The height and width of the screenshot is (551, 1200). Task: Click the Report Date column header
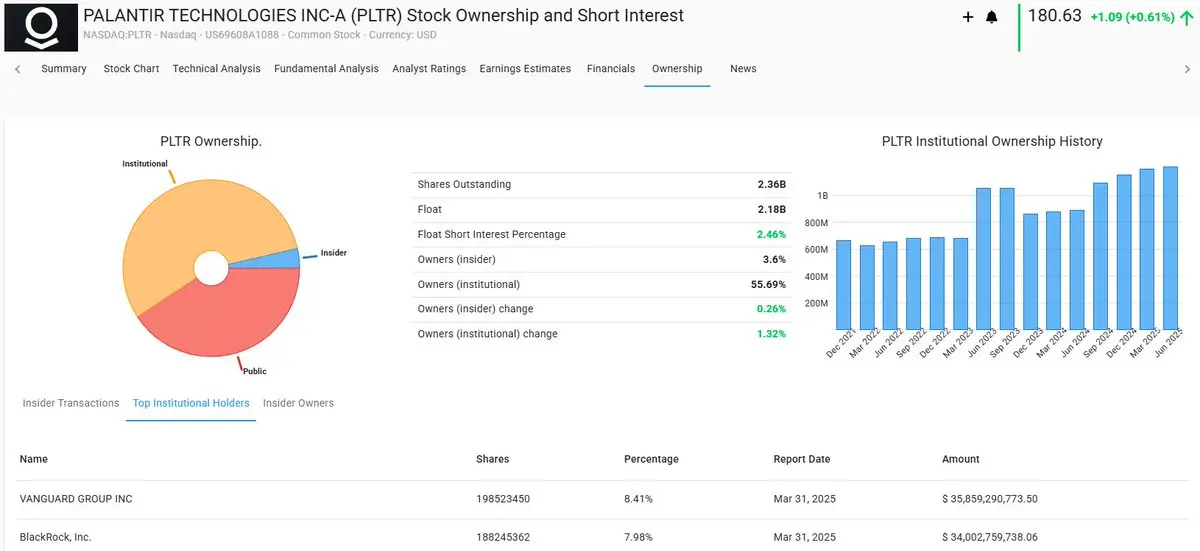click(802, 459)
